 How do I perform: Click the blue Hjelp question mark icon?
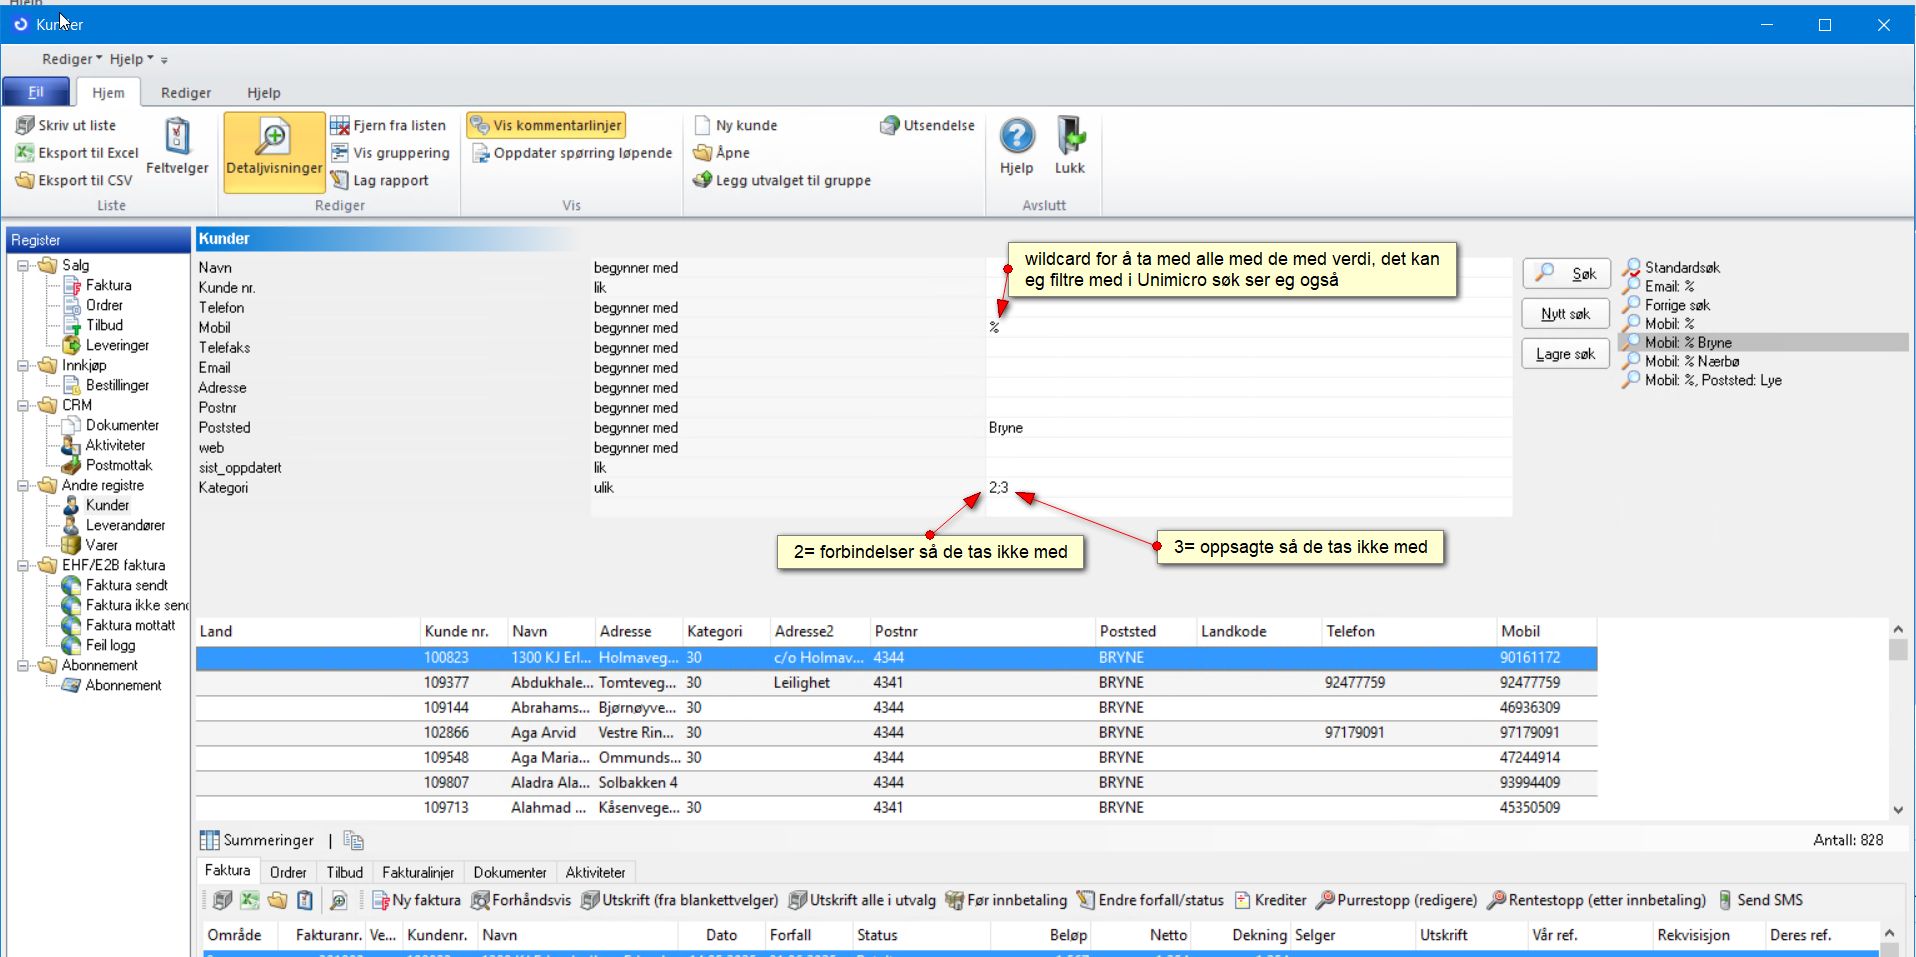tap(1017, 137)
